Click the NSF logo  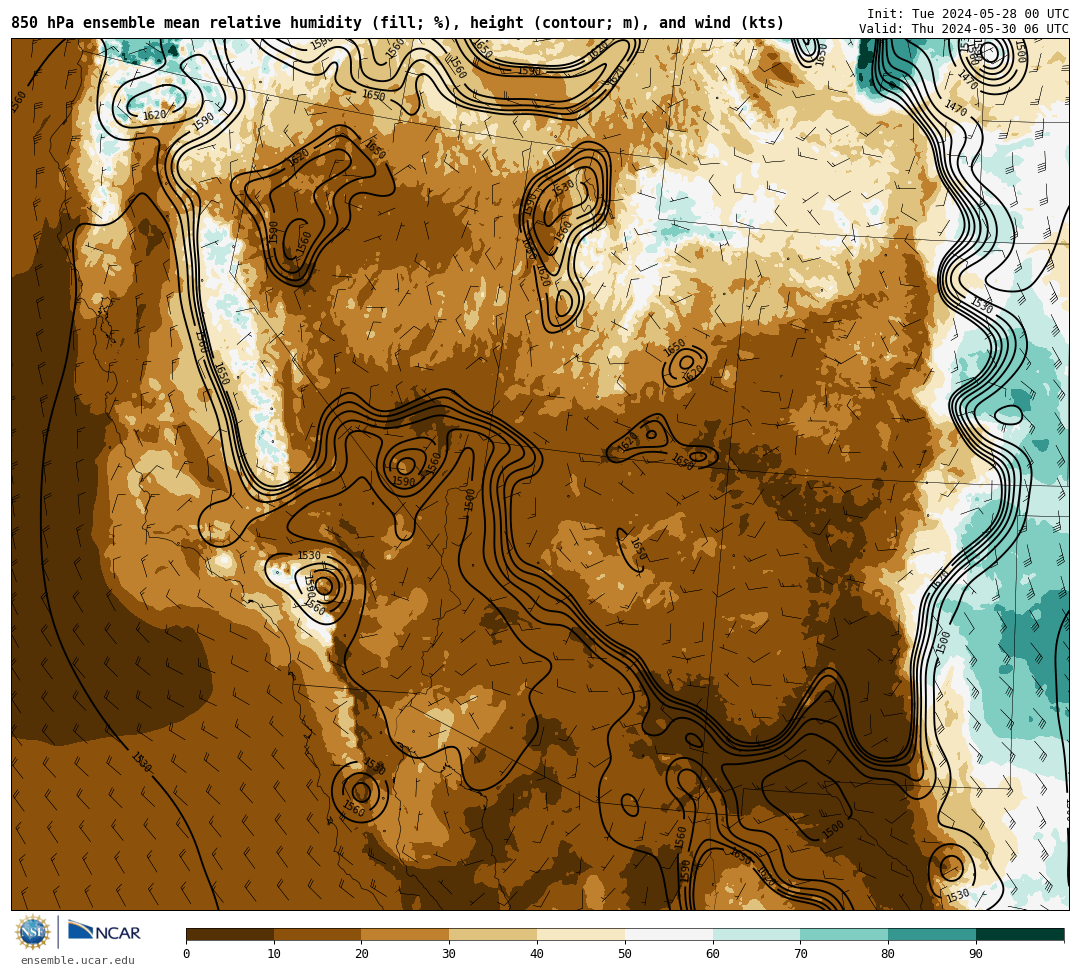33,932
